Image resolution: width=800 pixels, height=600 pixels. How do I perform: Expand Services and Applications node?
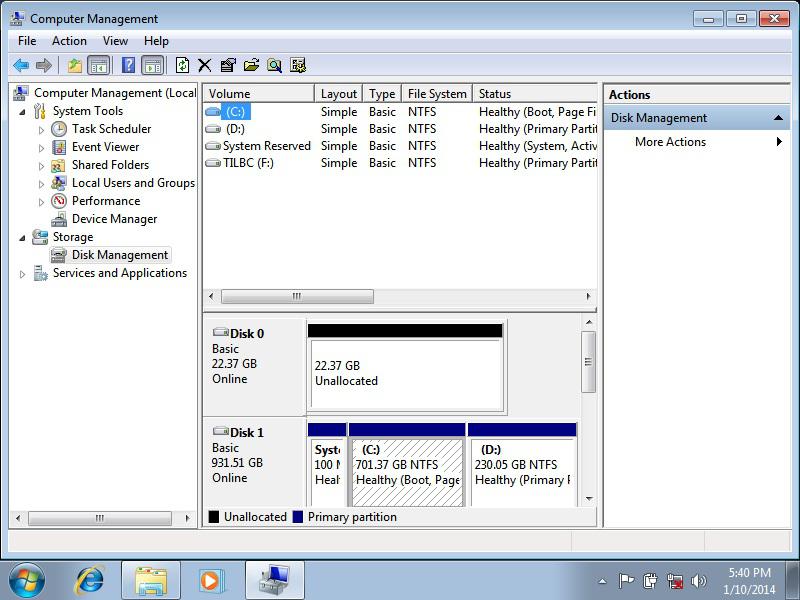[x=22, y=274]
